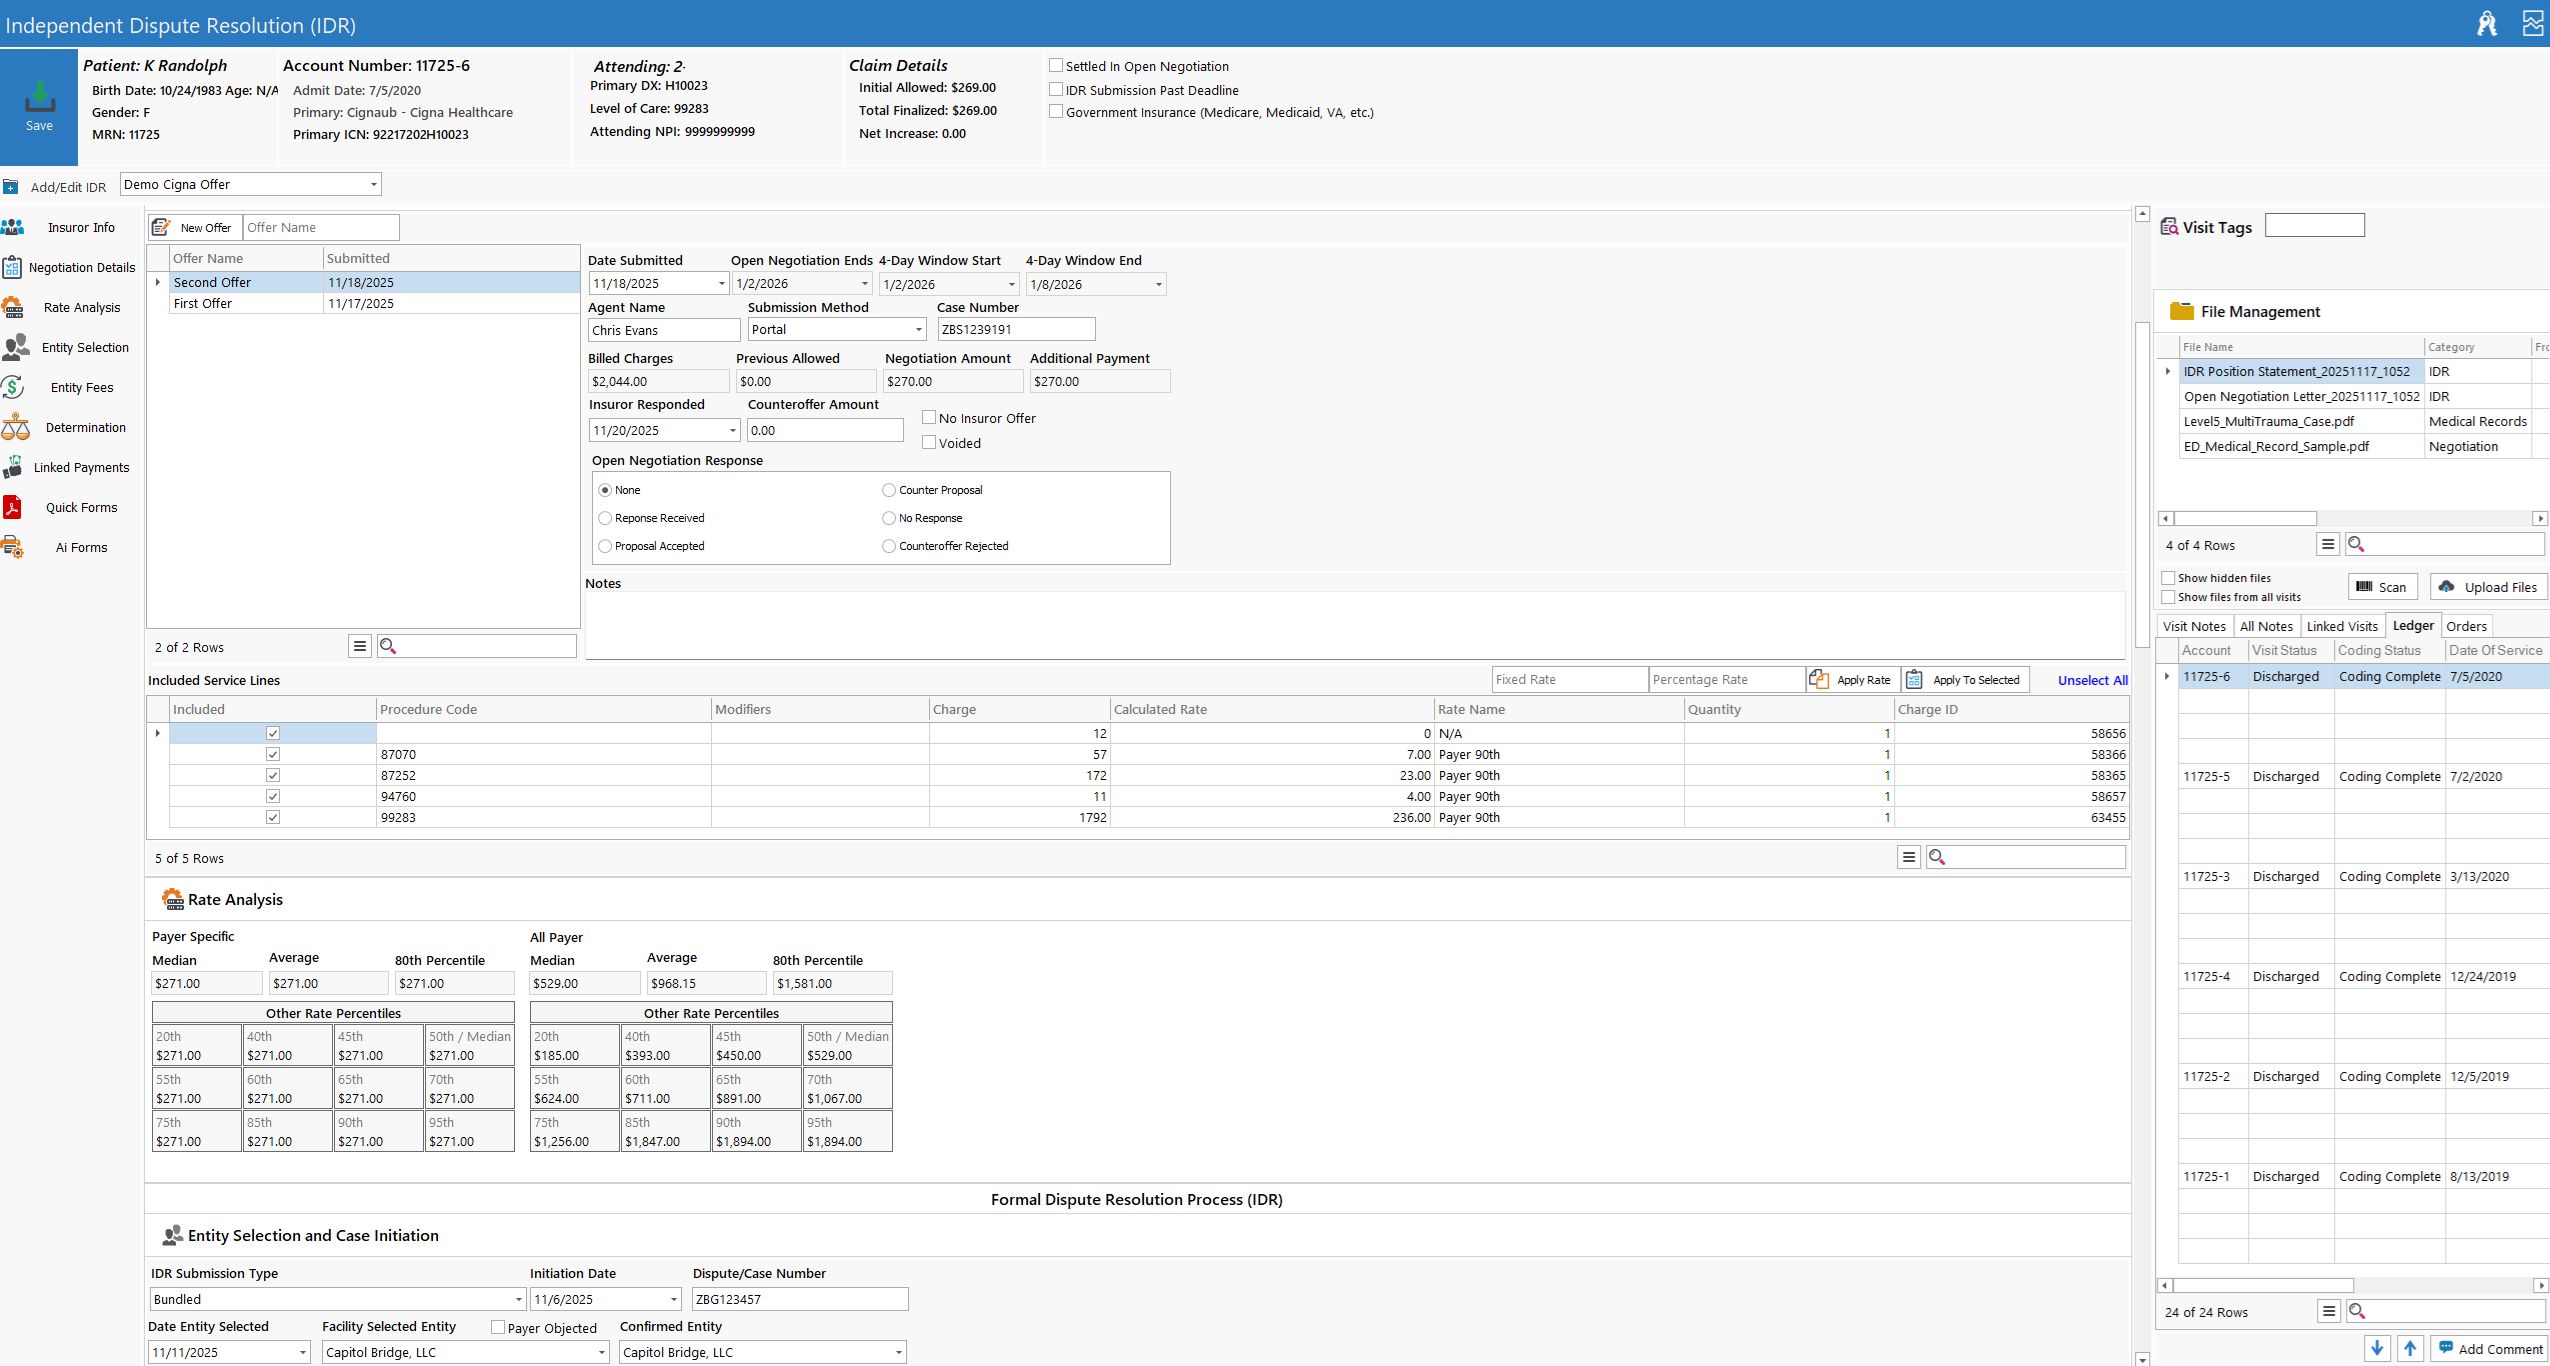Click the File Management horizontal scrollbar
The height and width of the screenshot is (1366, 2550).
(x=2244, y=518)
